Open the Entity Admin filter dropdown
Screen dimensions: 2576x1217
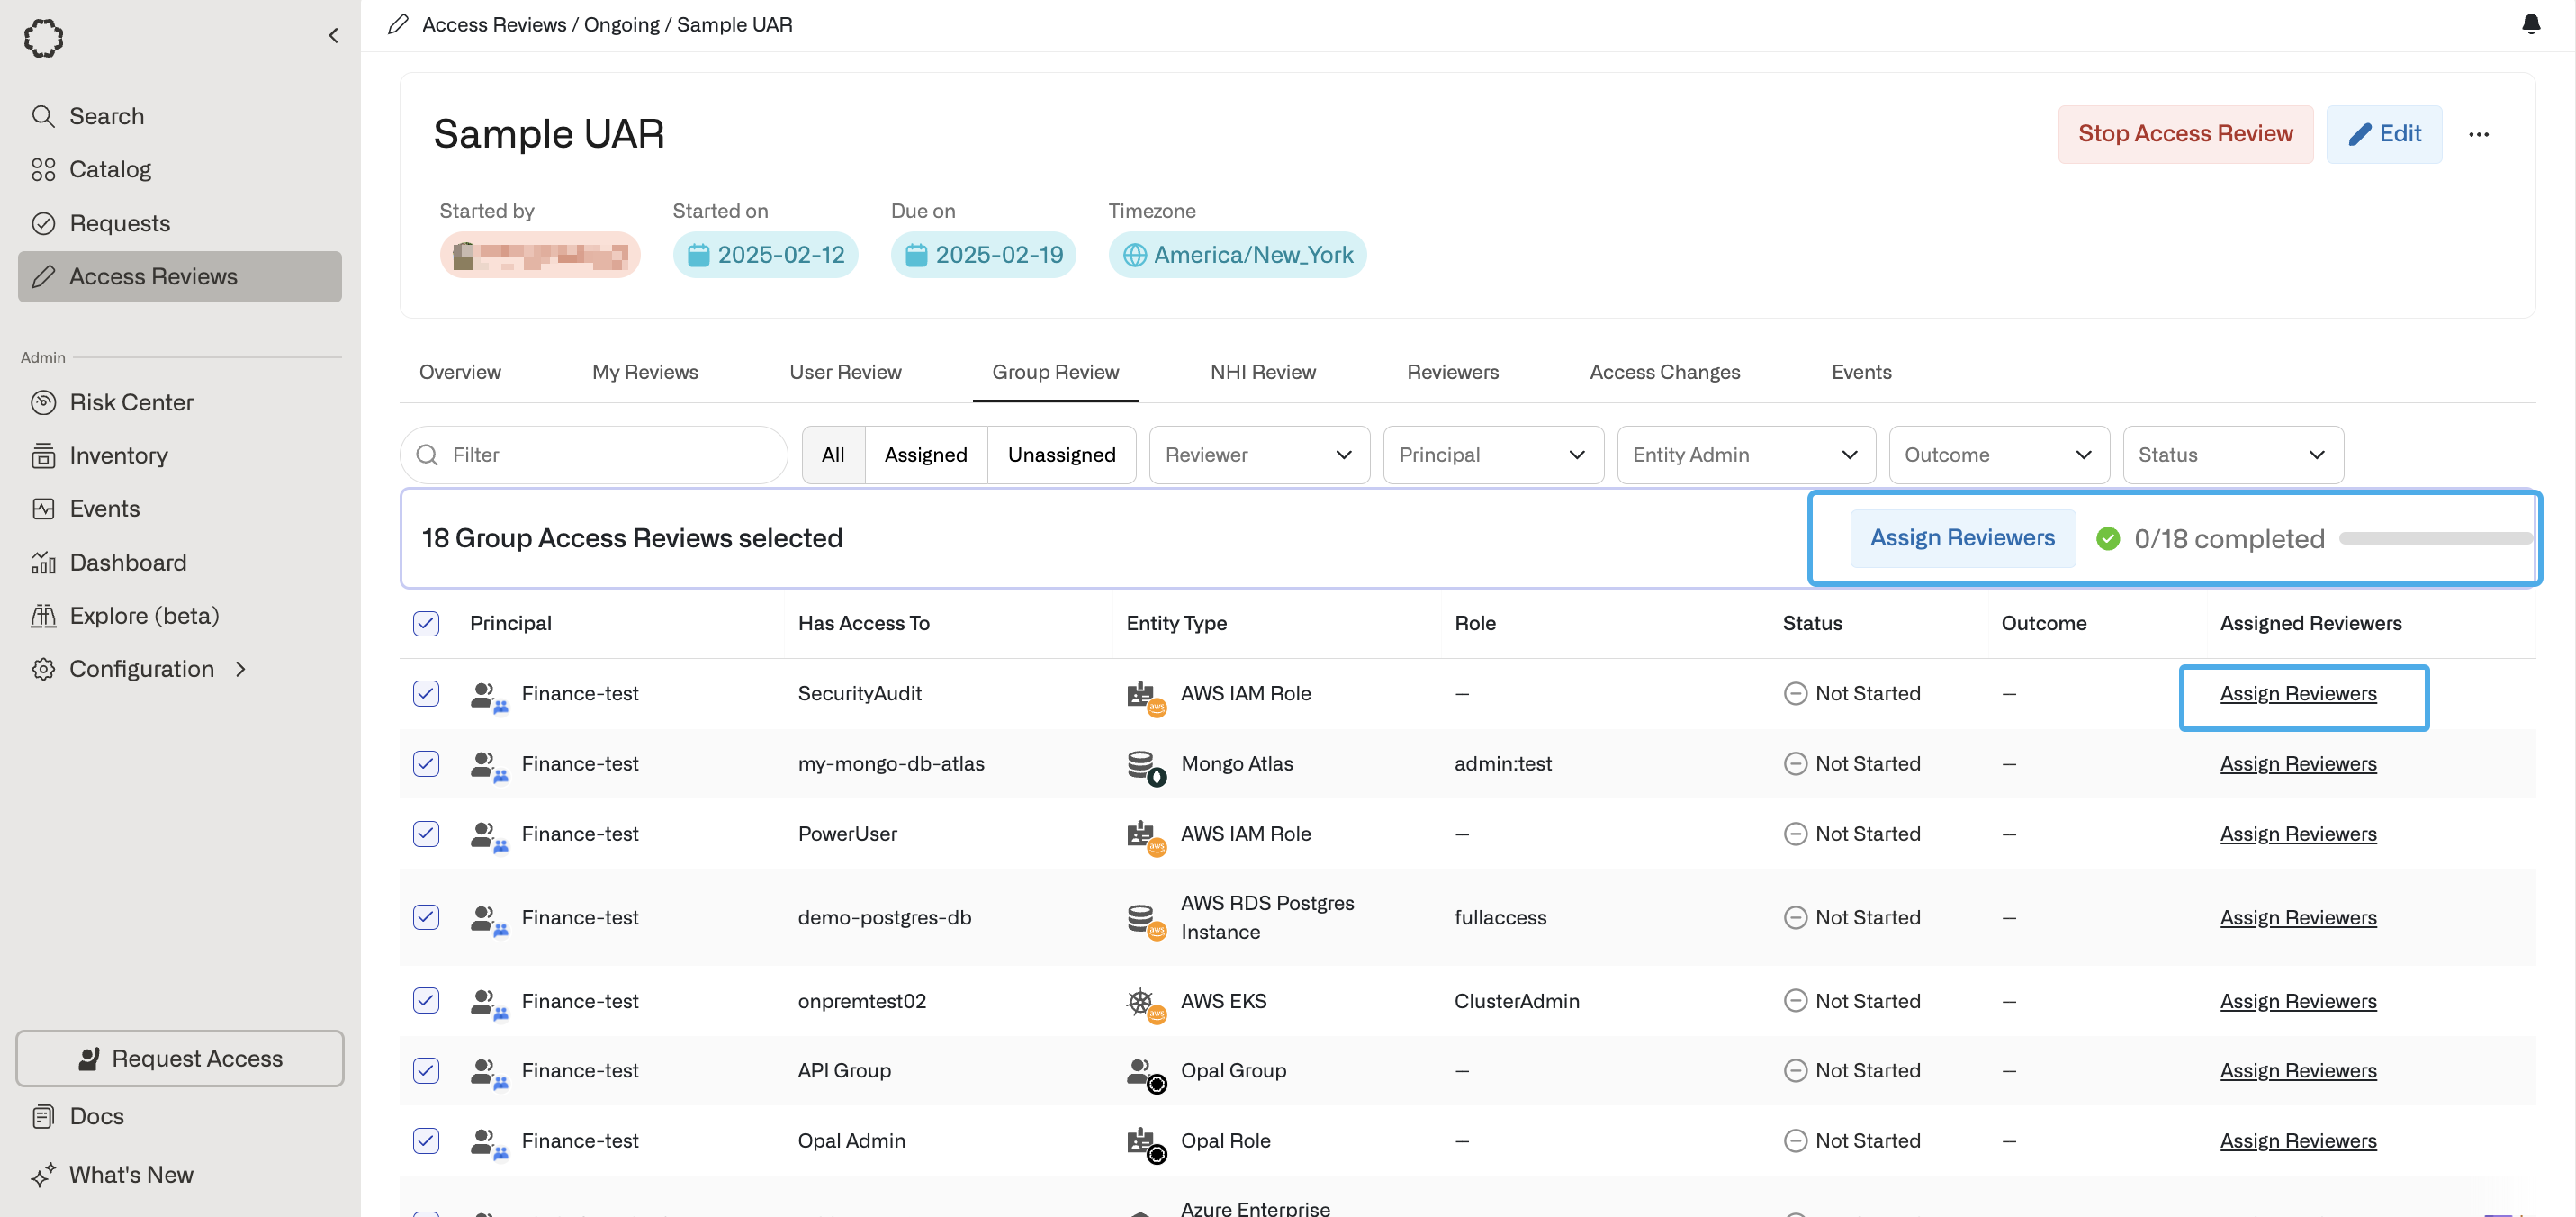point(1744,455)
